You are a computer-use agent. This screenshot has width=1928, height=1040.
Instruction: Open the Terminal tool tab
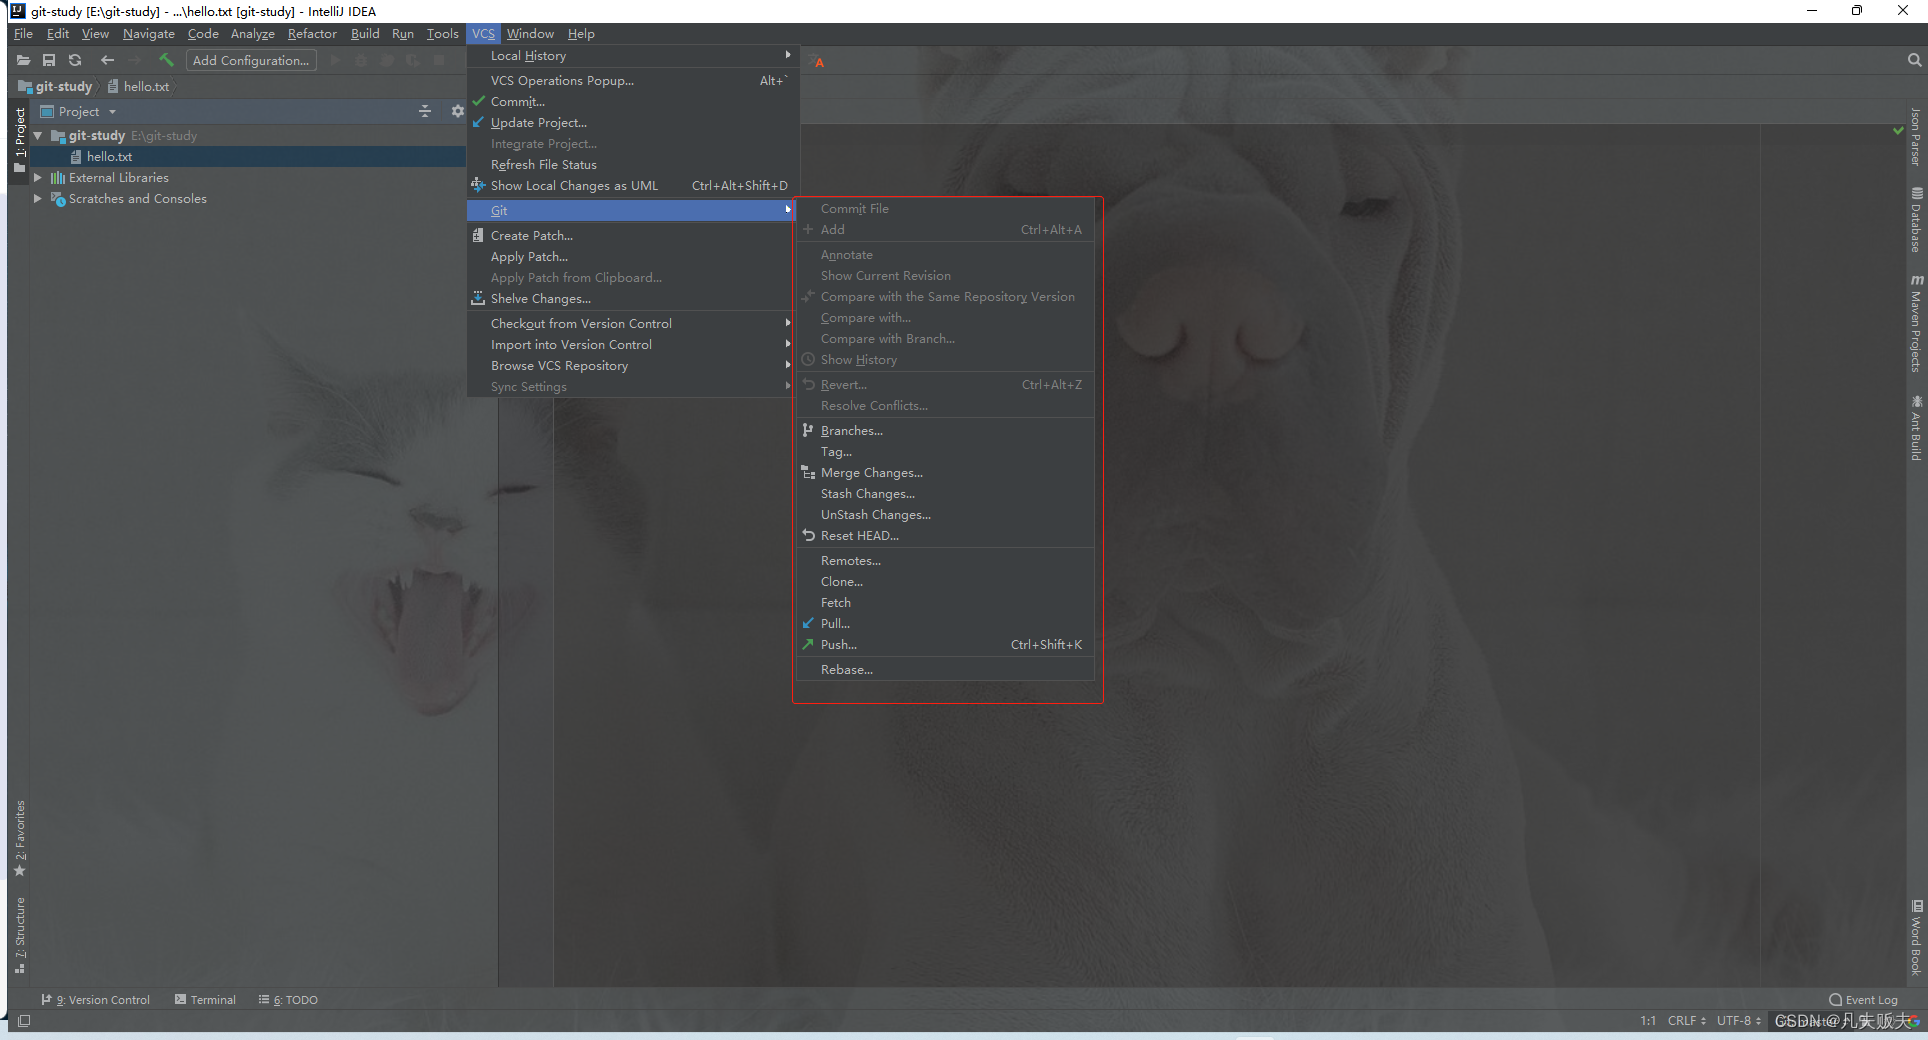206,999
